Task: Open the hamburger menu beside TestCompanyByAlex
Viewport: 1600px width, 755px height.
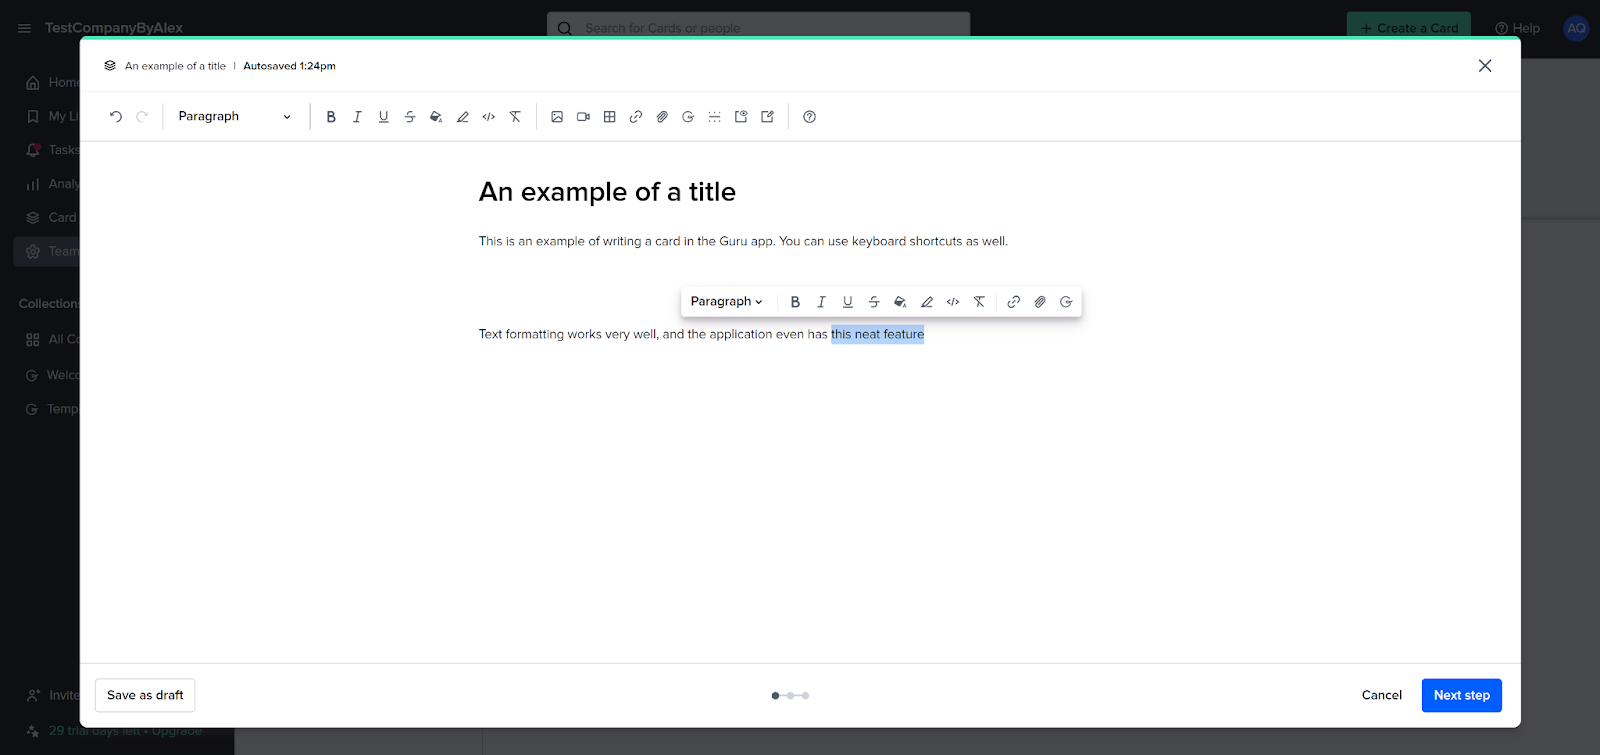Action: [24, 28]
